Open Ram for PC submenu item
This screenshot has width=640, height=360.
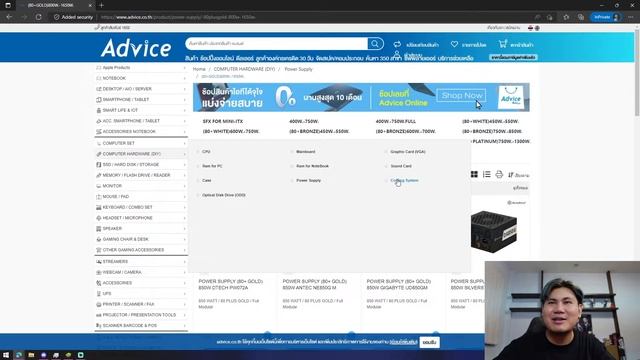[212, 166]
